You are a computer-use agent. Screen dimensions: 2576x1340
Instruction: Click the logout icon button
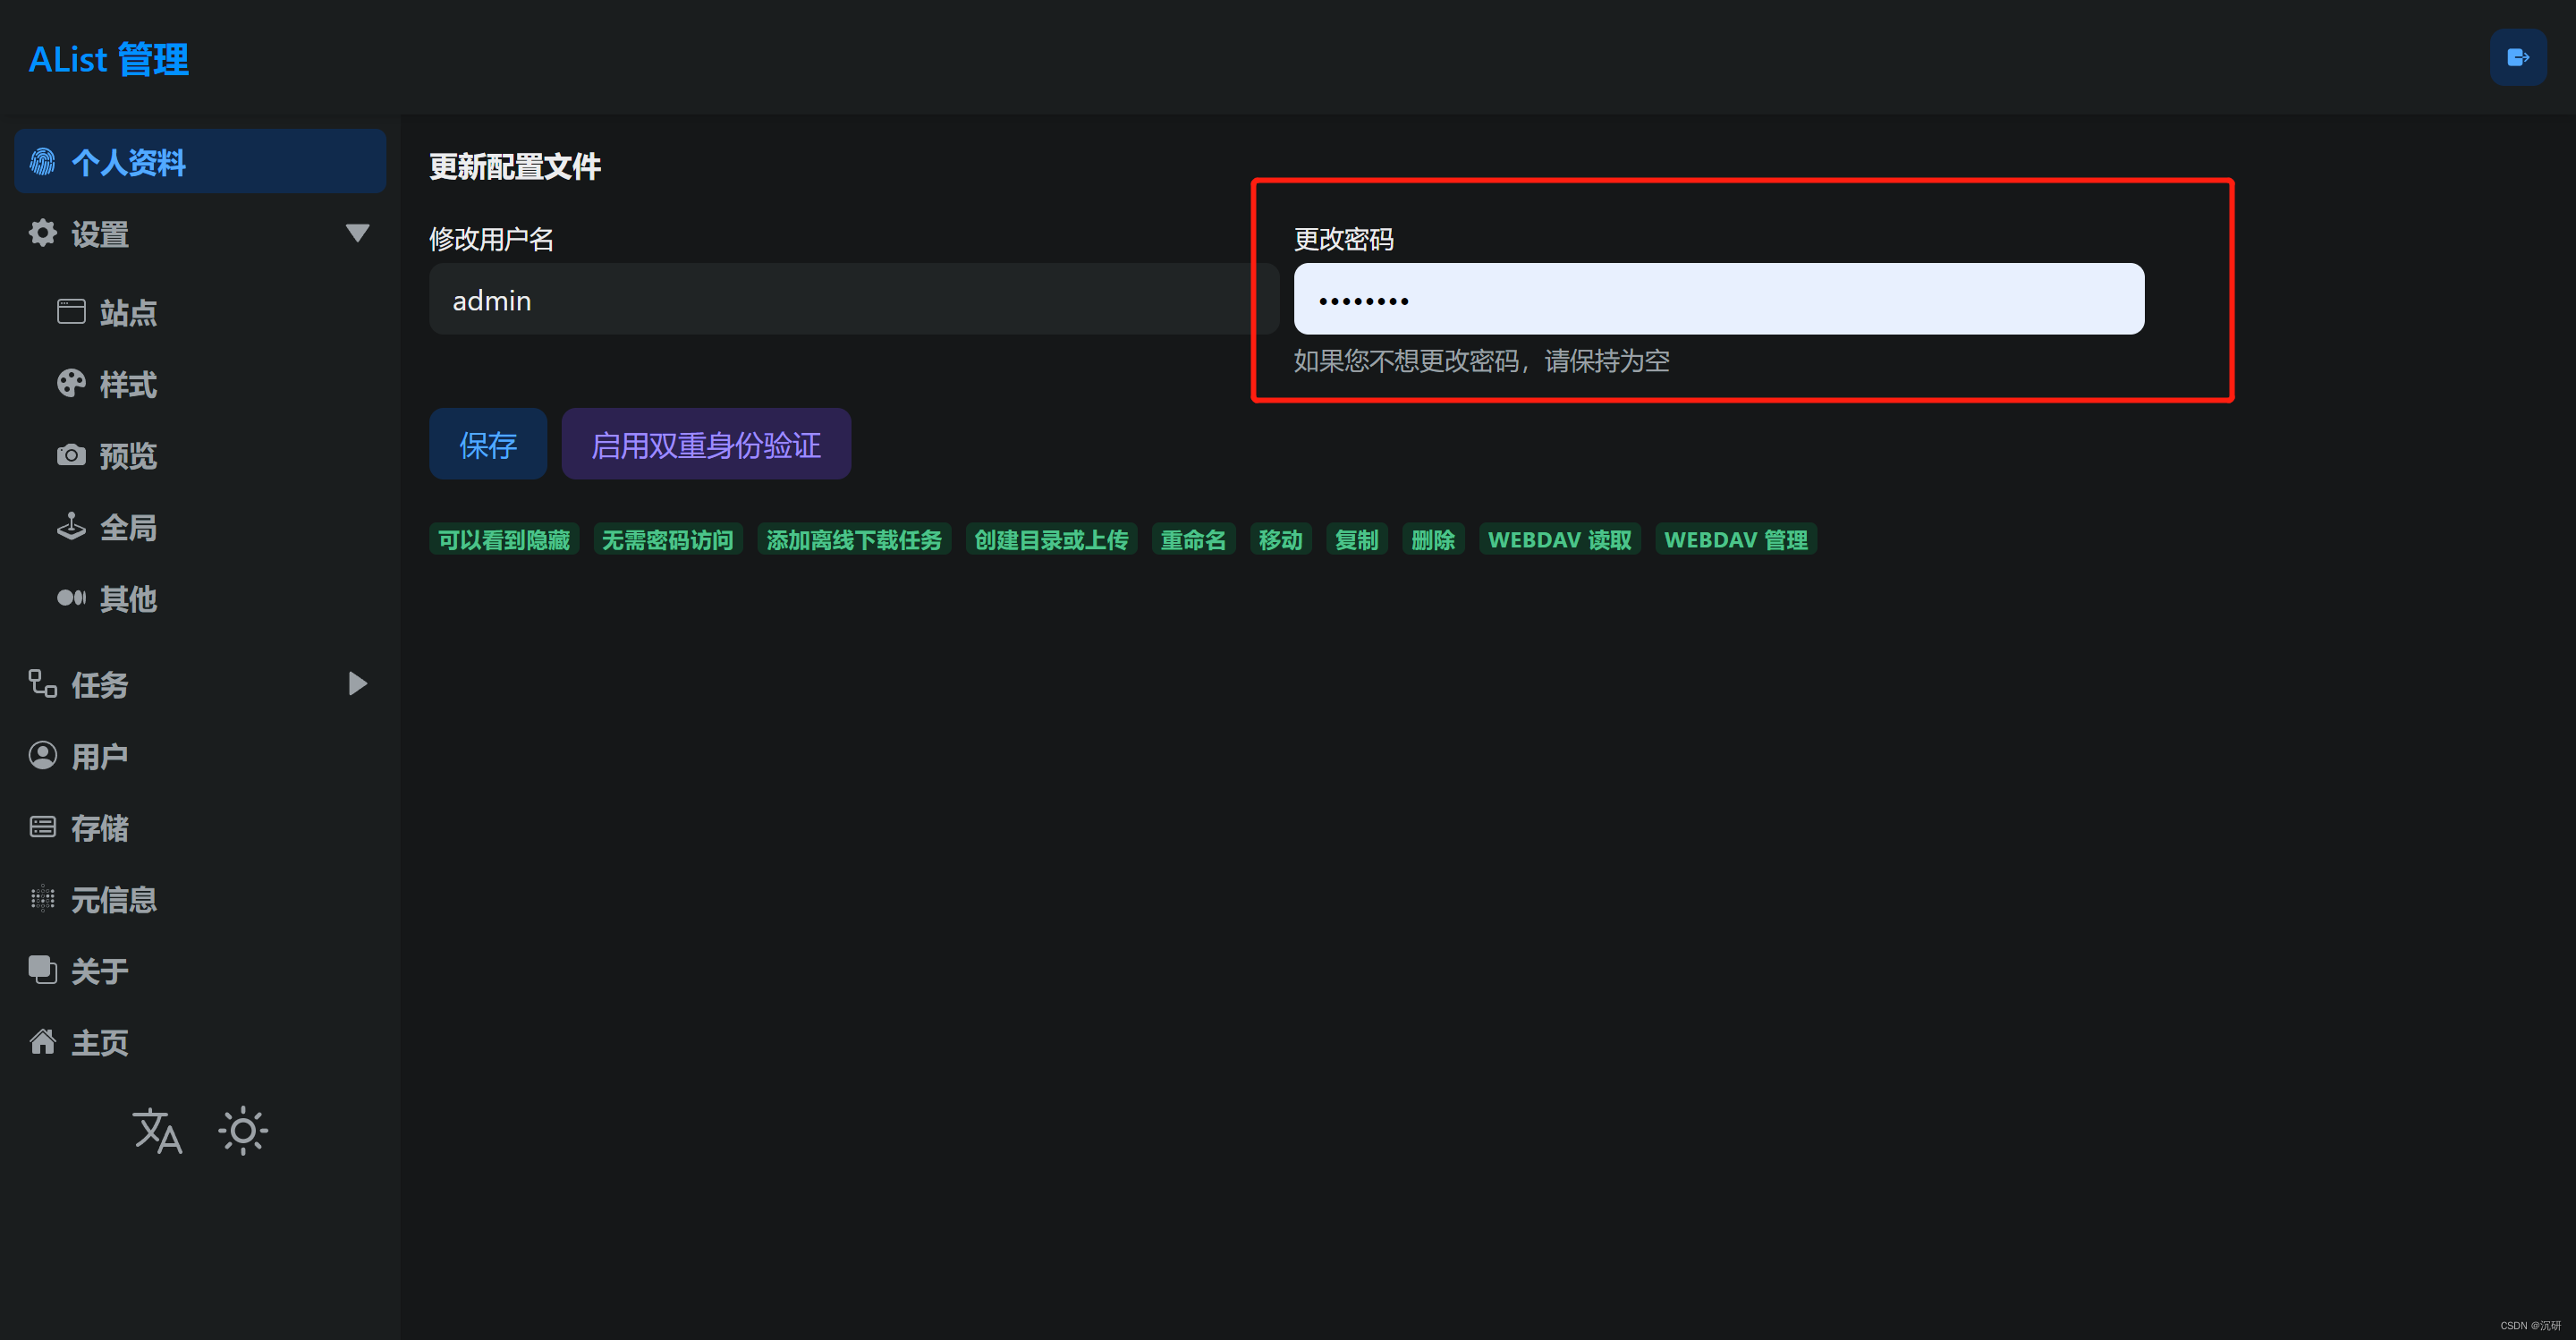(2518, 58)
